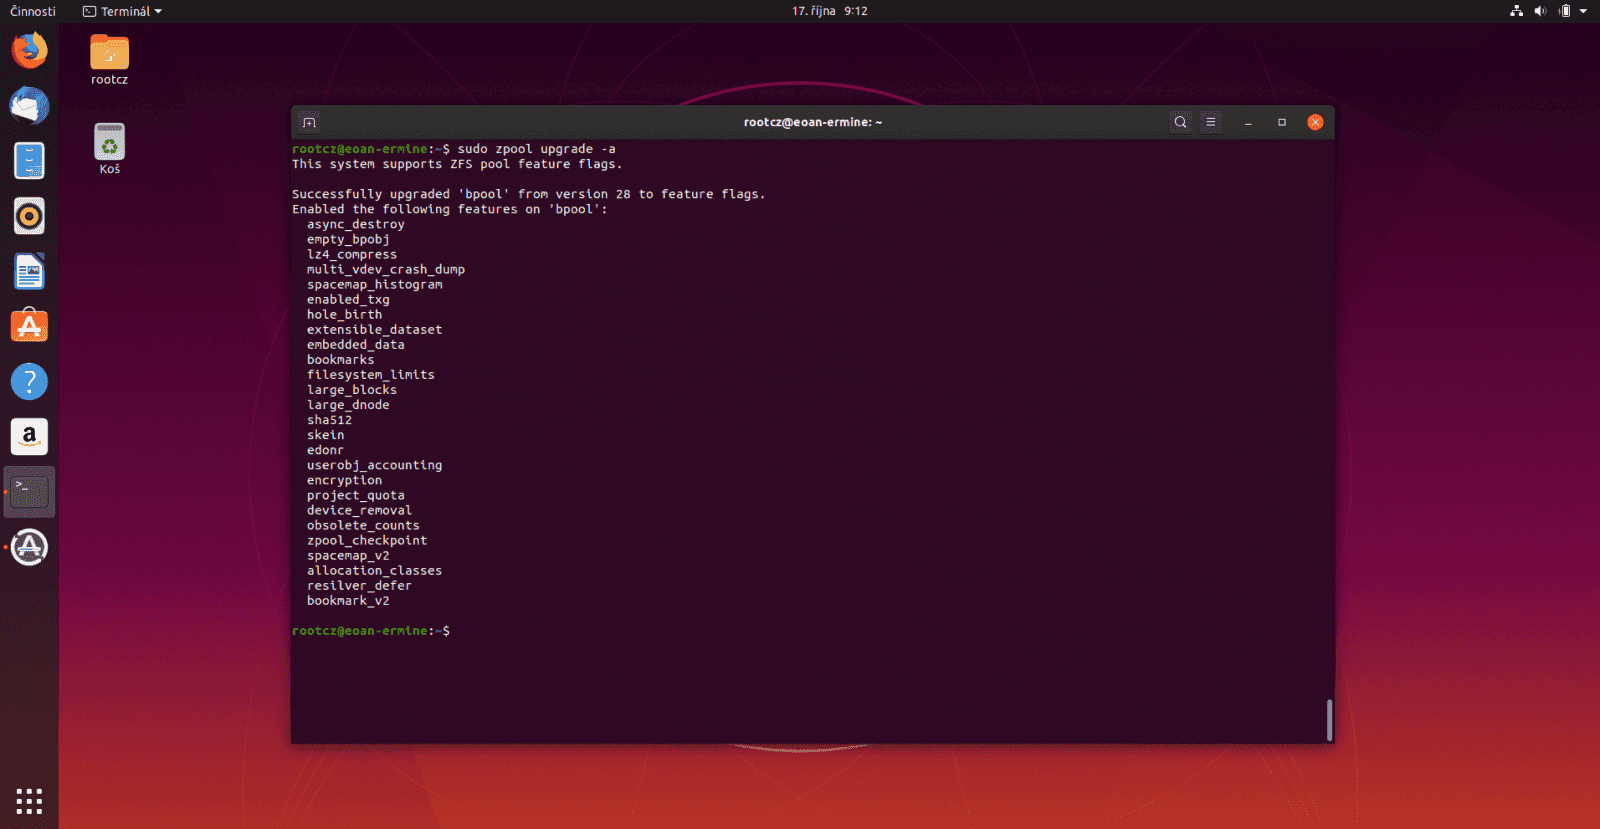Click the 'sha512' feature line

[330, 419]
